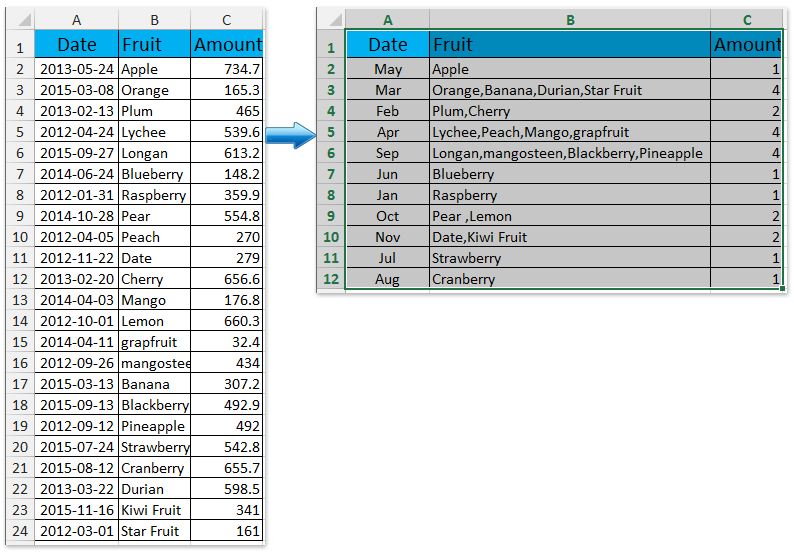Click the cell with date 2012-03-01
The height and width of the screenshot is (552, 794).
(76, 531)
